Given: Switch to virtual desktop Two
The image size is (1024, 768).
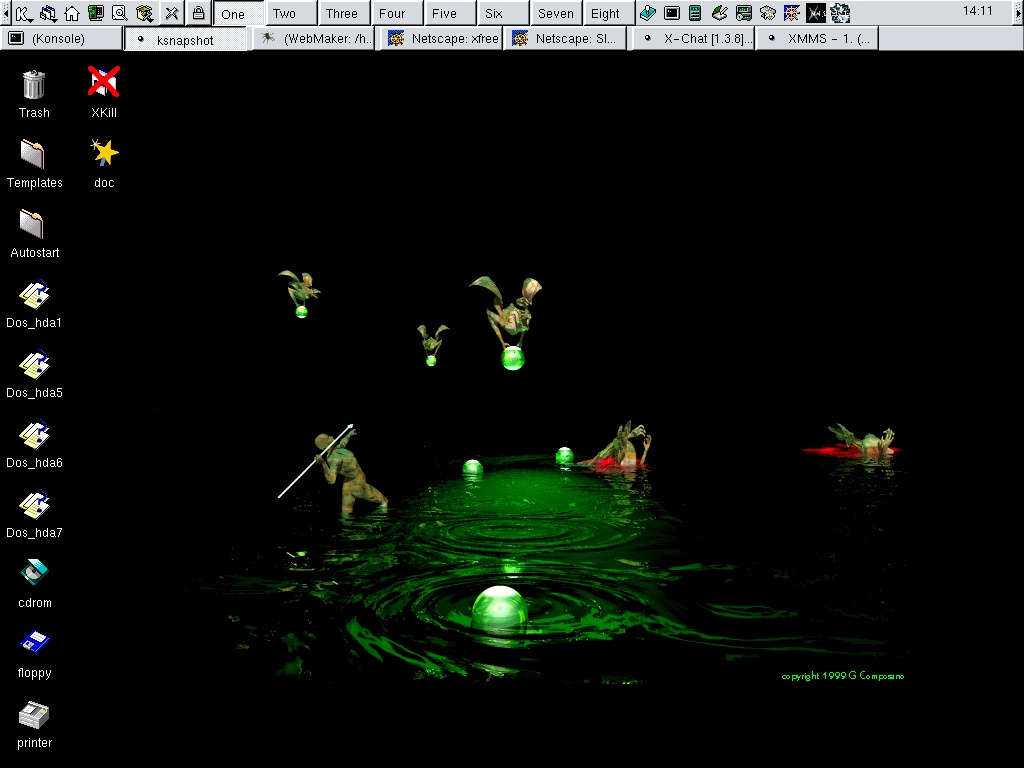Looking at the screenshot, I should coord(291,13).
